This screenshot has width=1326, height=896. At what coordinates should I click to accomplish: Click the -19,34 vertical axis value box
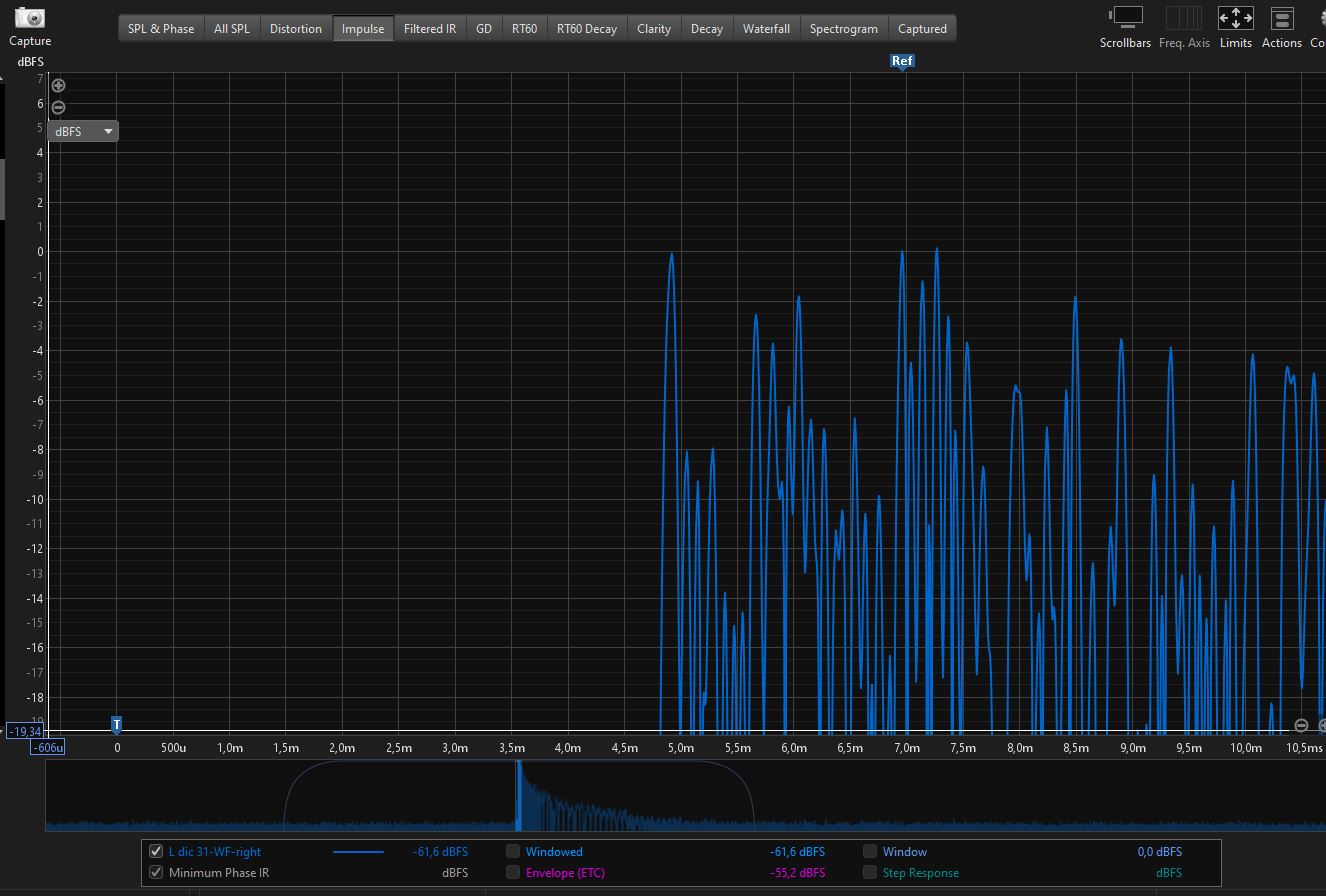24,731
